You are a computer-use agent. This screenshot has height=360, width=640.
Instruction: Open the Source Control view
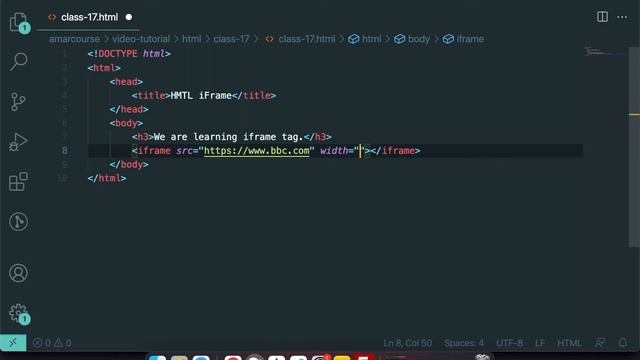point(18,102)
